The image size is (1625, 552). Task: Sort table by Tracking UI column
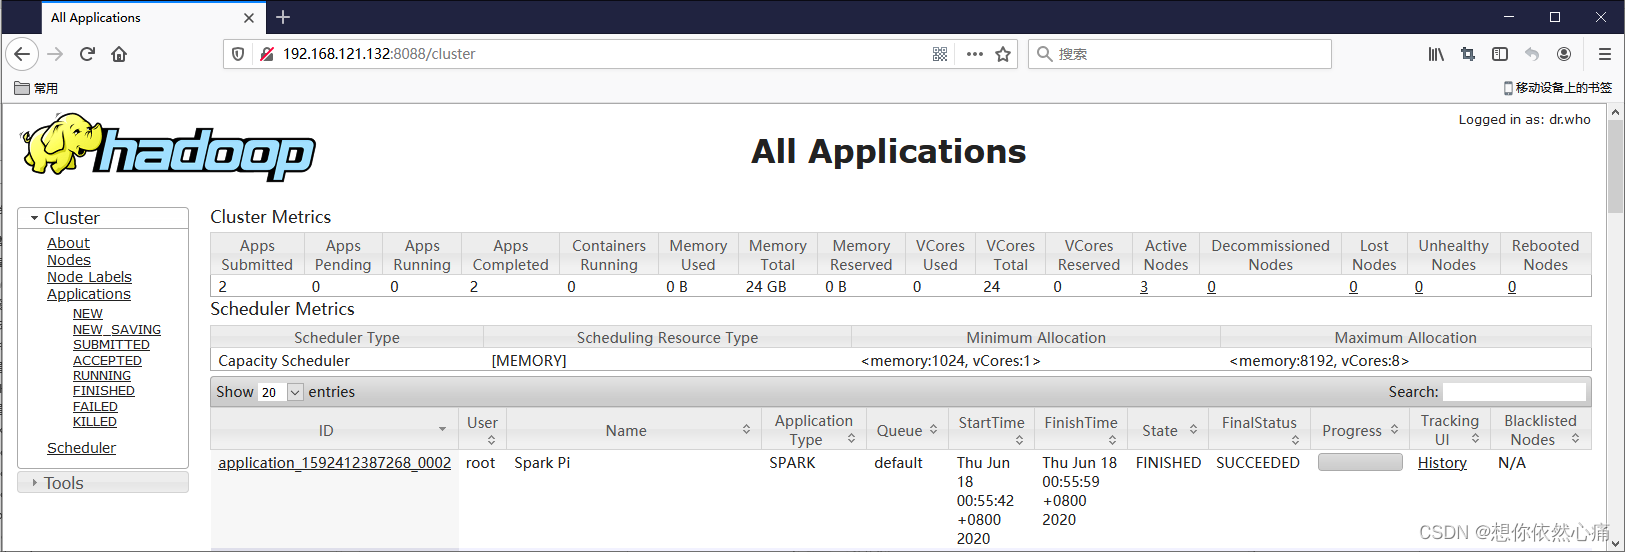(x=1450, y=430)
